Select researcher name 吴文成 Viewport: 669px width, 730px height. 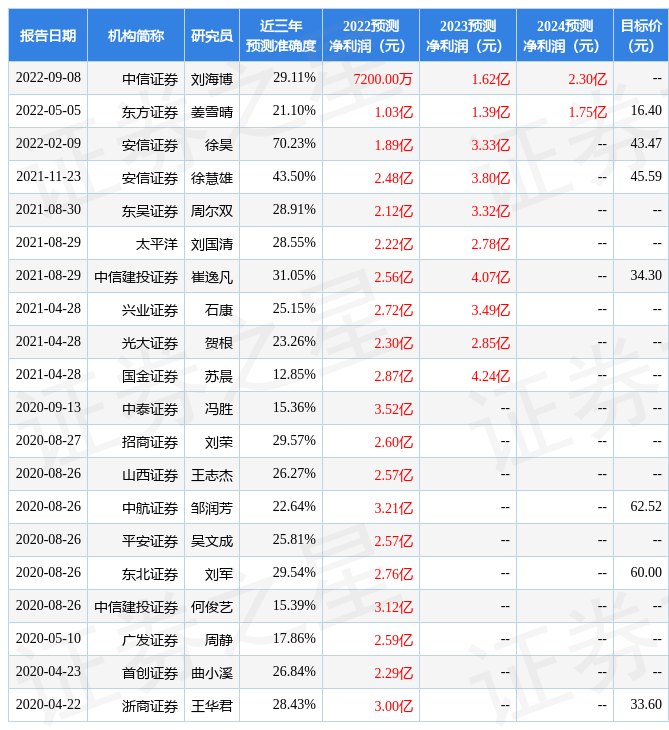pyautogui.click(x=212, y=541)
